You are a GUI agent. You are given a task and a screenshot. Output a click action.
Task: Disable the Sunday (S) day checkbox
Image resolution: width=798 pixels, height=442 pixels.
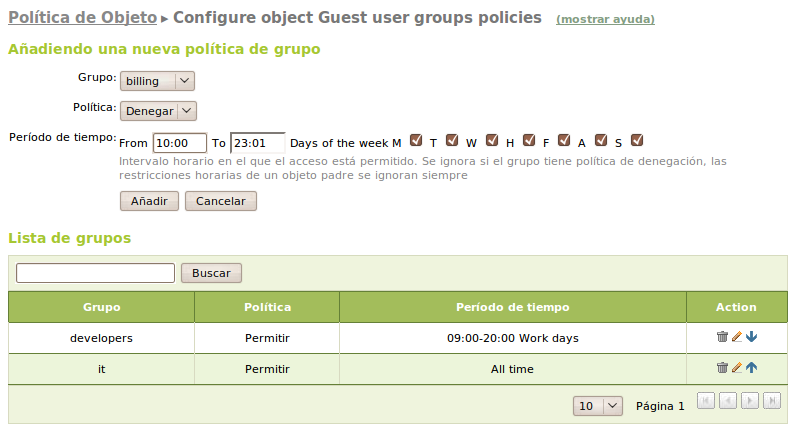[637, 141]
